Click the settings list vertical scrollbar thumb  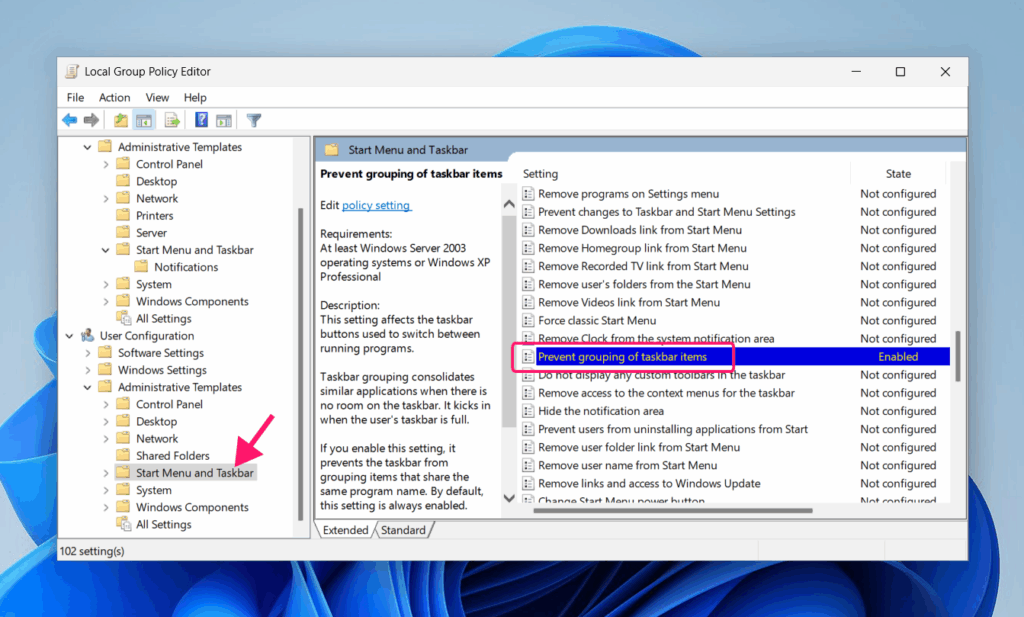958,356
